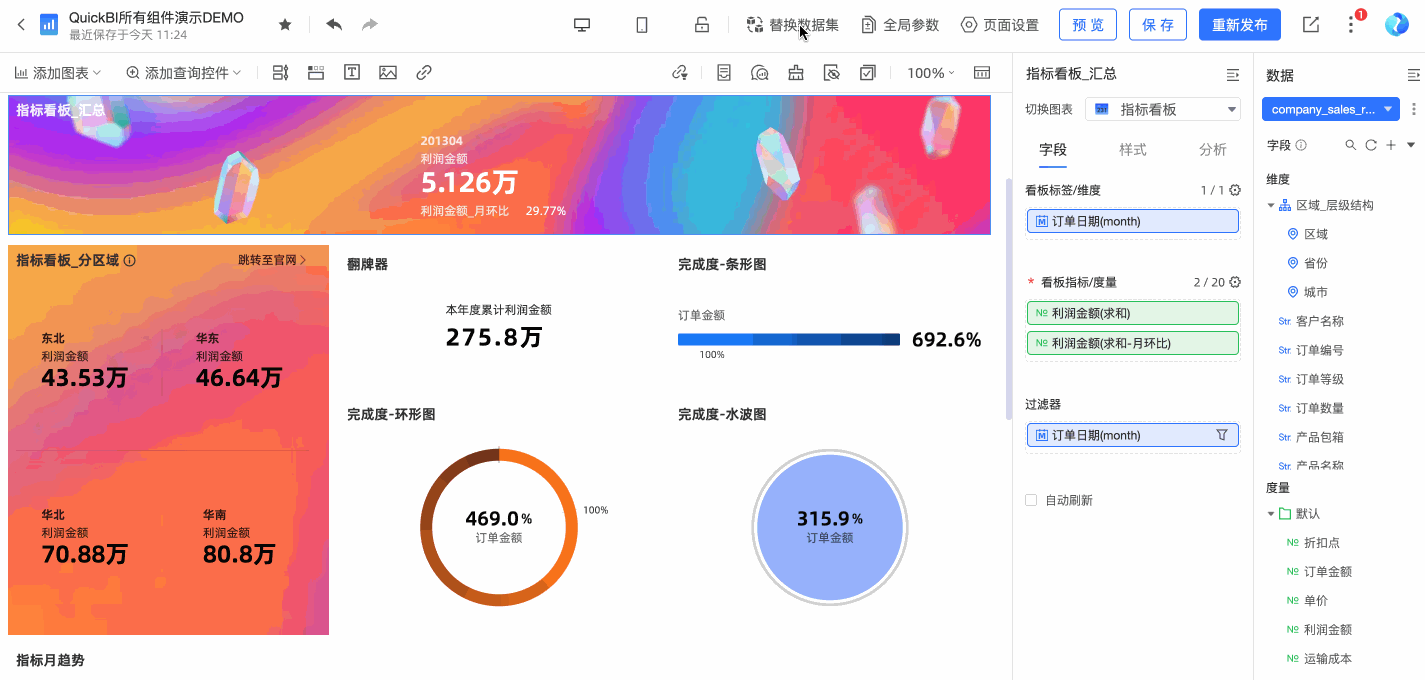Insert an image widget
Viewport: 1425px width, 680px height.
pos(388,73)
